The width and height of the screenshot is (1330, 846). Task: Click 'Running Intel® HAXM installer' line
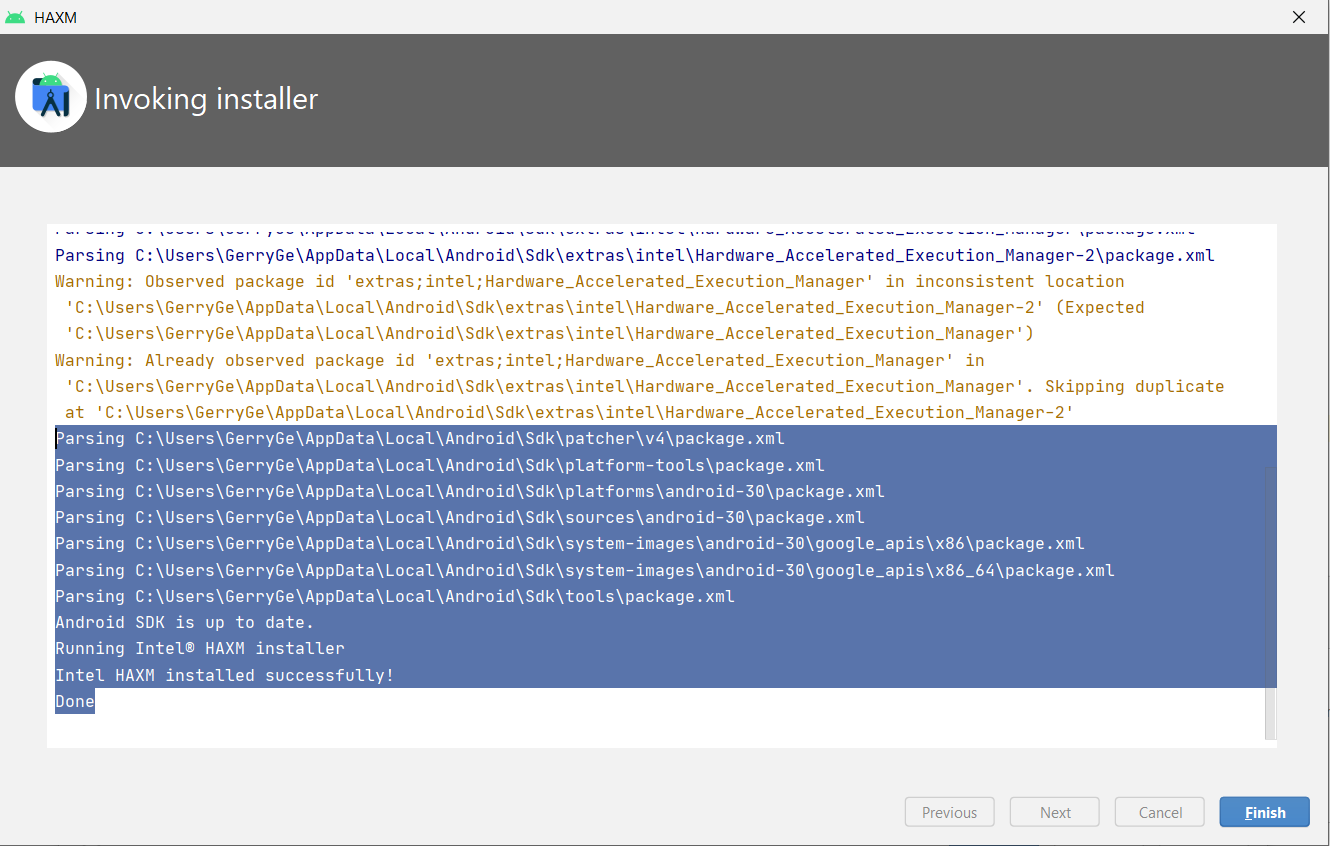tap(200, 648)
